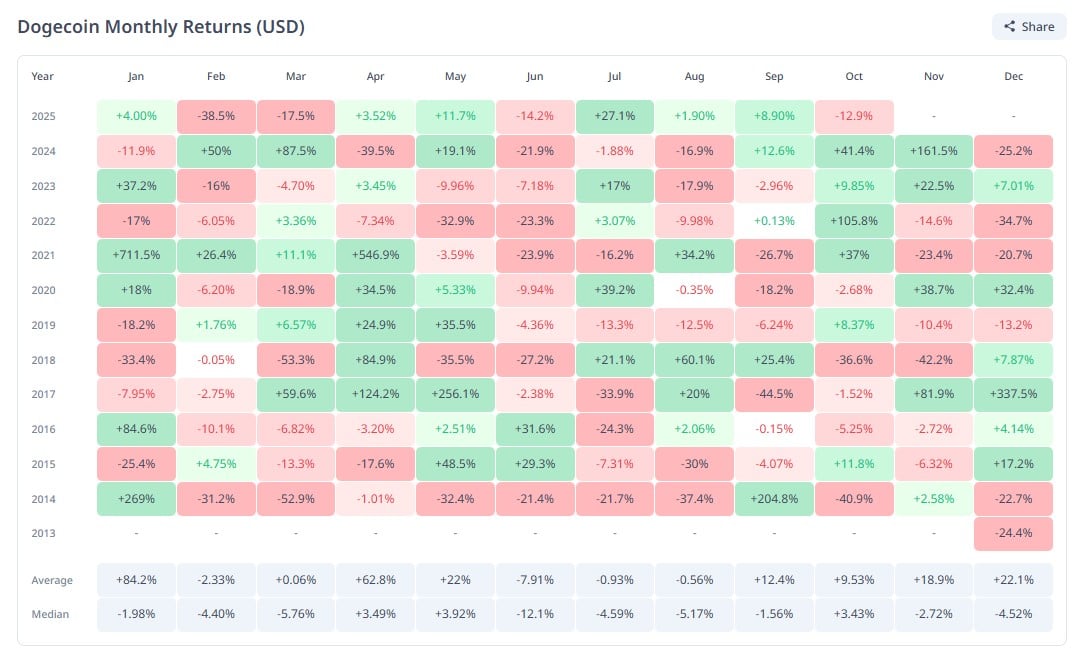Click the January Average +84.2% cell
Image resolution: width=1084 pixels, height=664 pixels.
[136, 580]
